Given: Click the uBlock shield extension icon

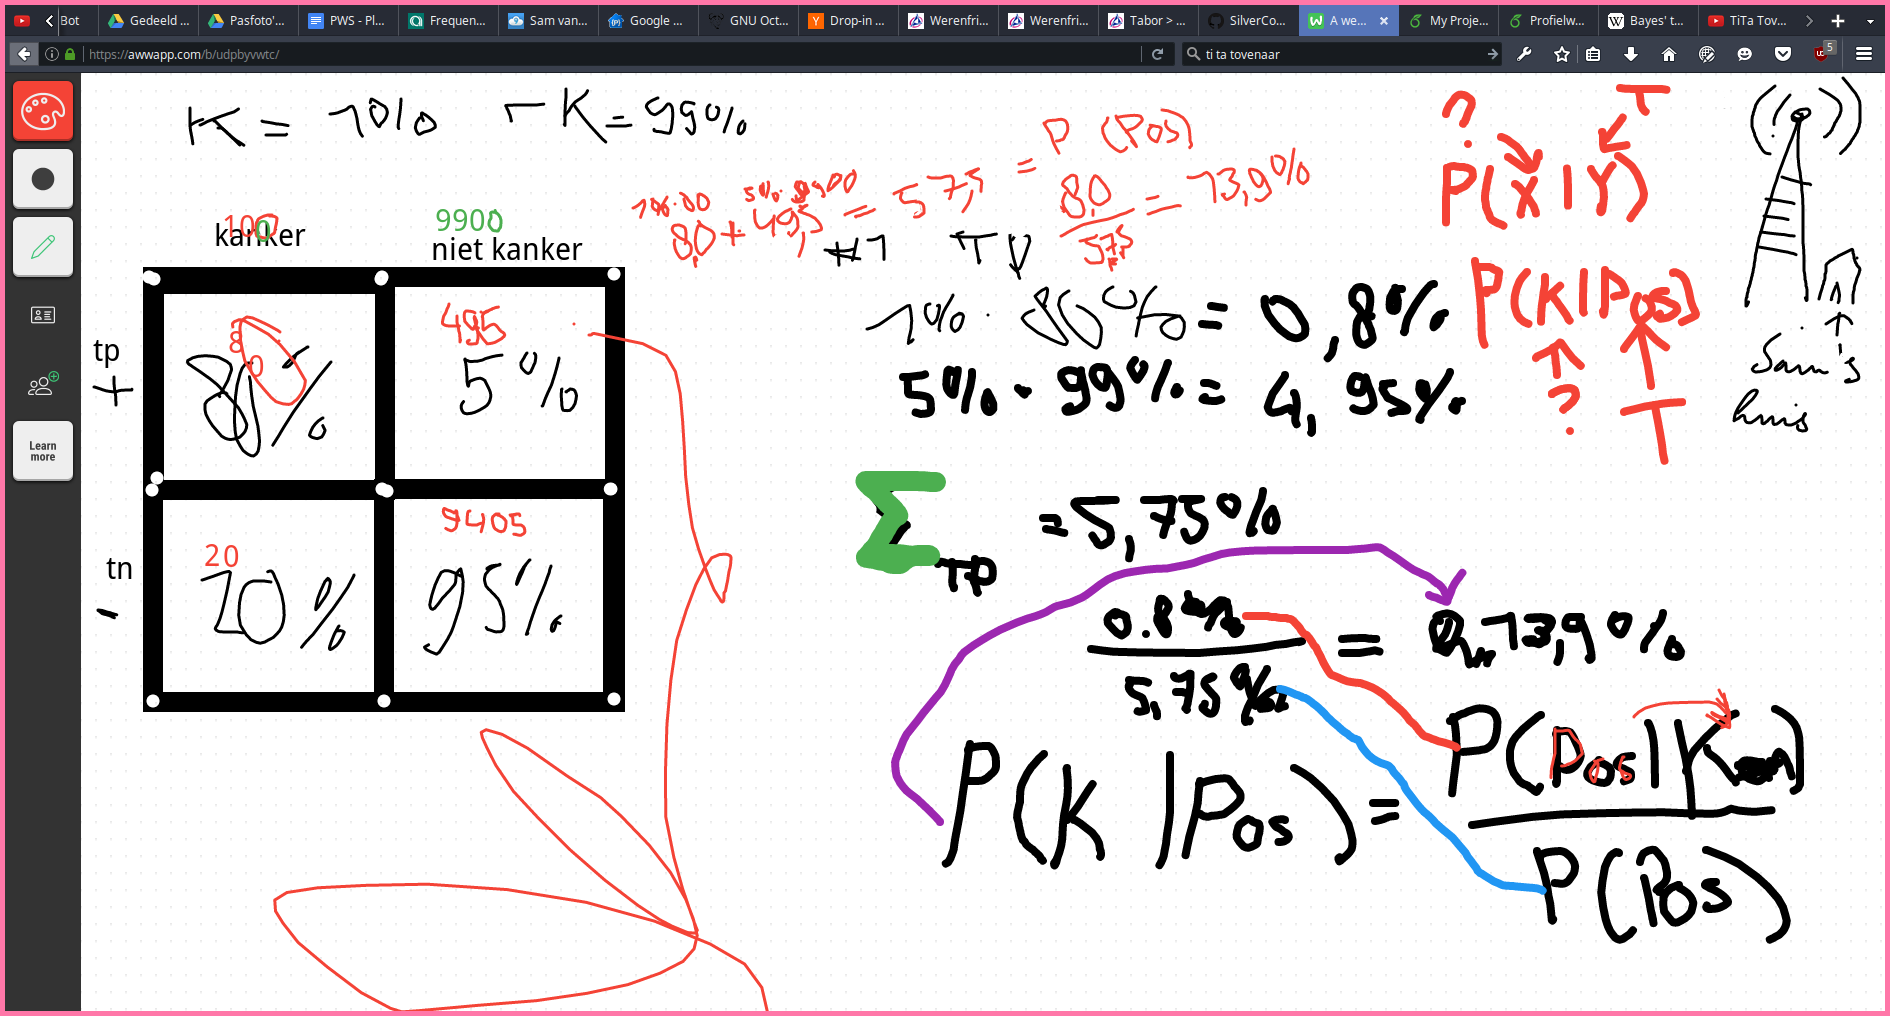Looking at the screenshot, I should coord(1821,54).
